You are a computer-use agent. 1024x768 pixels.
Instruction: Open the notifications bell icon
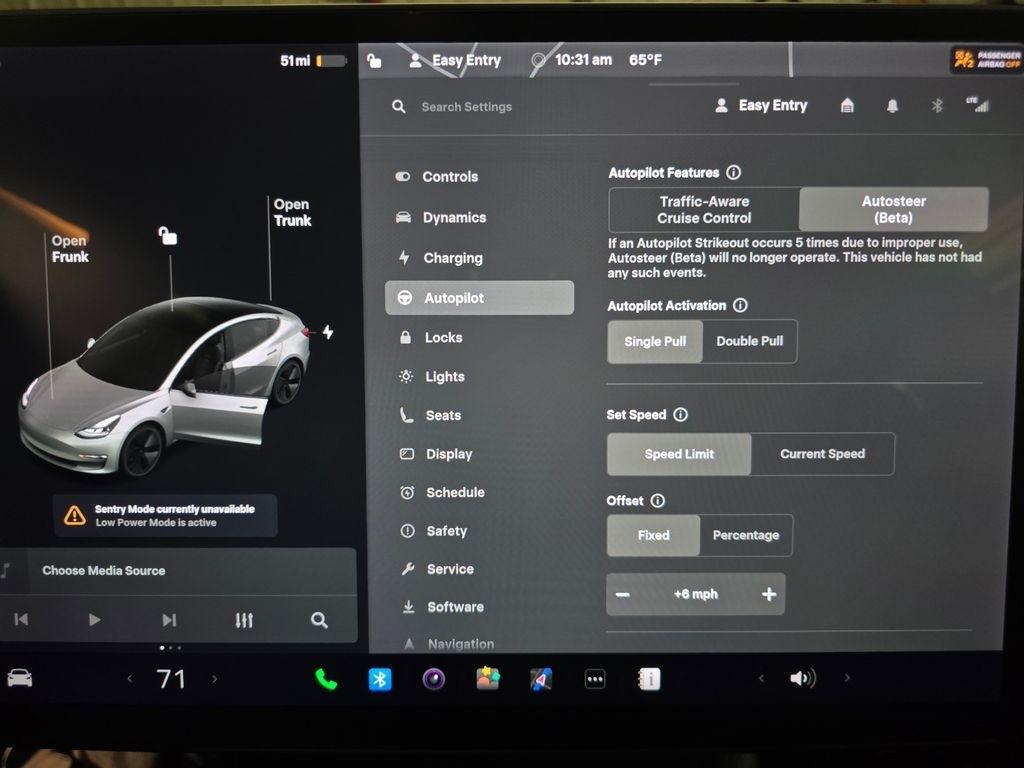point(892,106)
